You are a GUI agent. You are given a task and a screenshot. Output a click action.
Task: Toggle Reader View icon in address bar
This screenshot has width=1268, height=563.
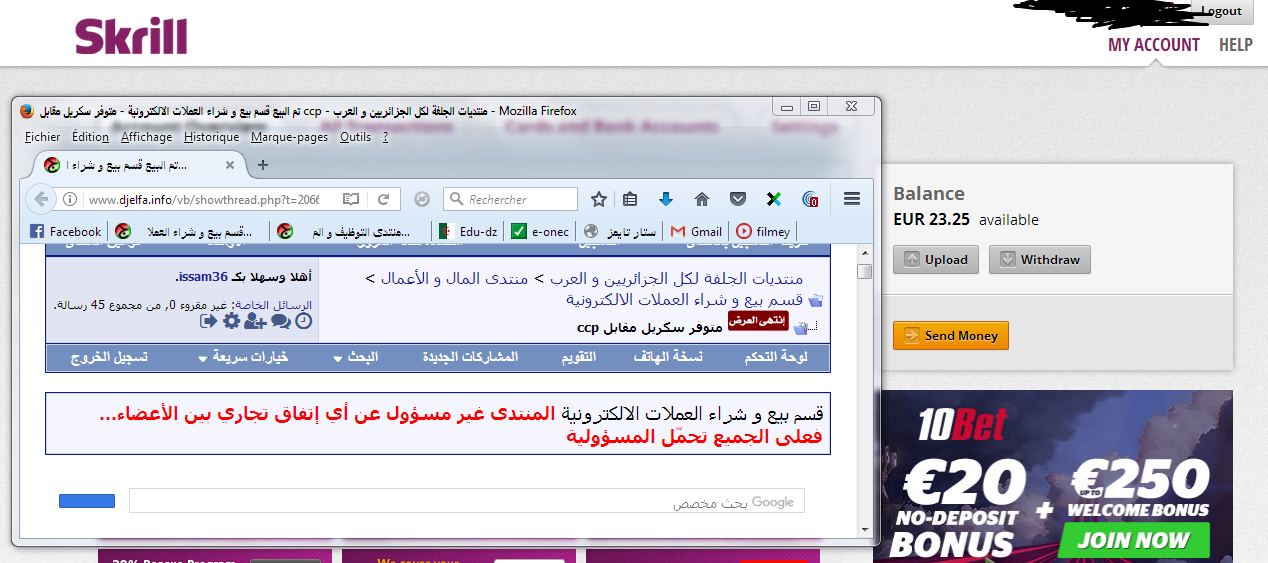click(x=351, y=199)
